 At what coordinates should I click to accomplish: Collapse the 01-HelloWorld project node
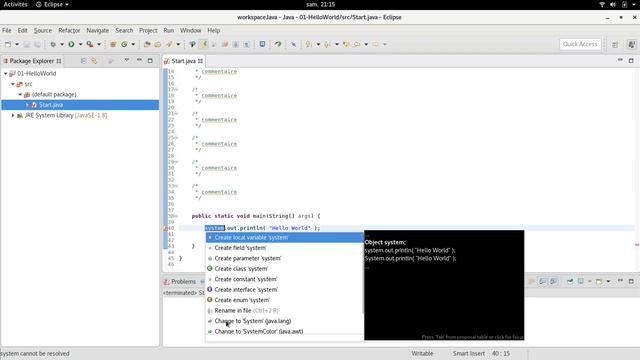tap(6, 73)
